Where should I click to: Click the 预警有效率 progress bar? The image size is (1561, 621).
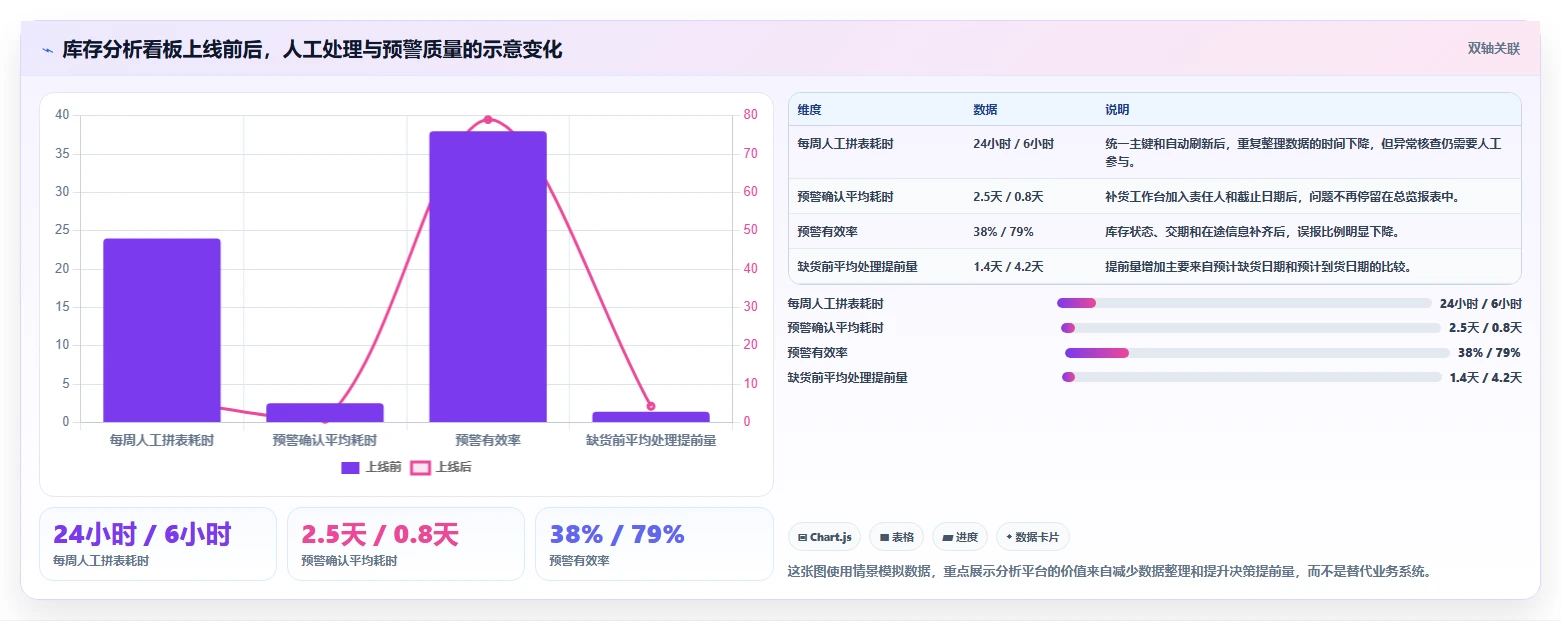click(1257, 353)
